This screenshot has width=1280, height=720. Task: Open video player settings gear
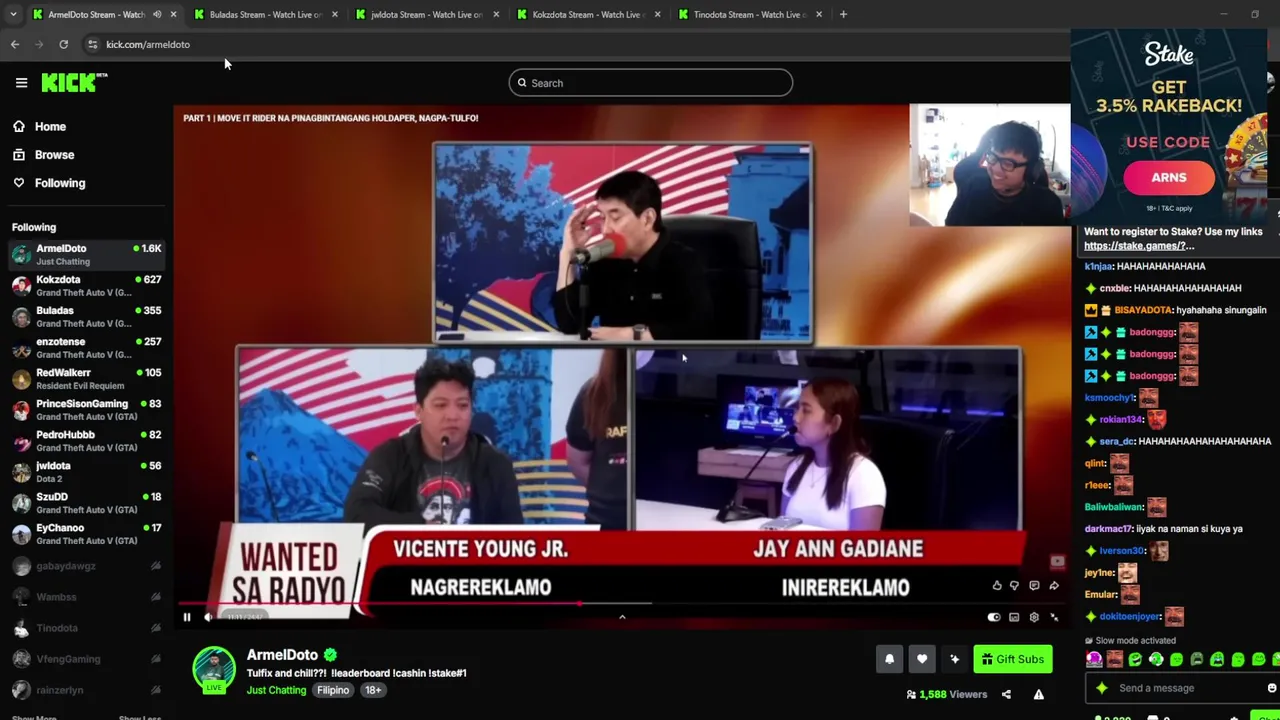[x=1034, y=617]
